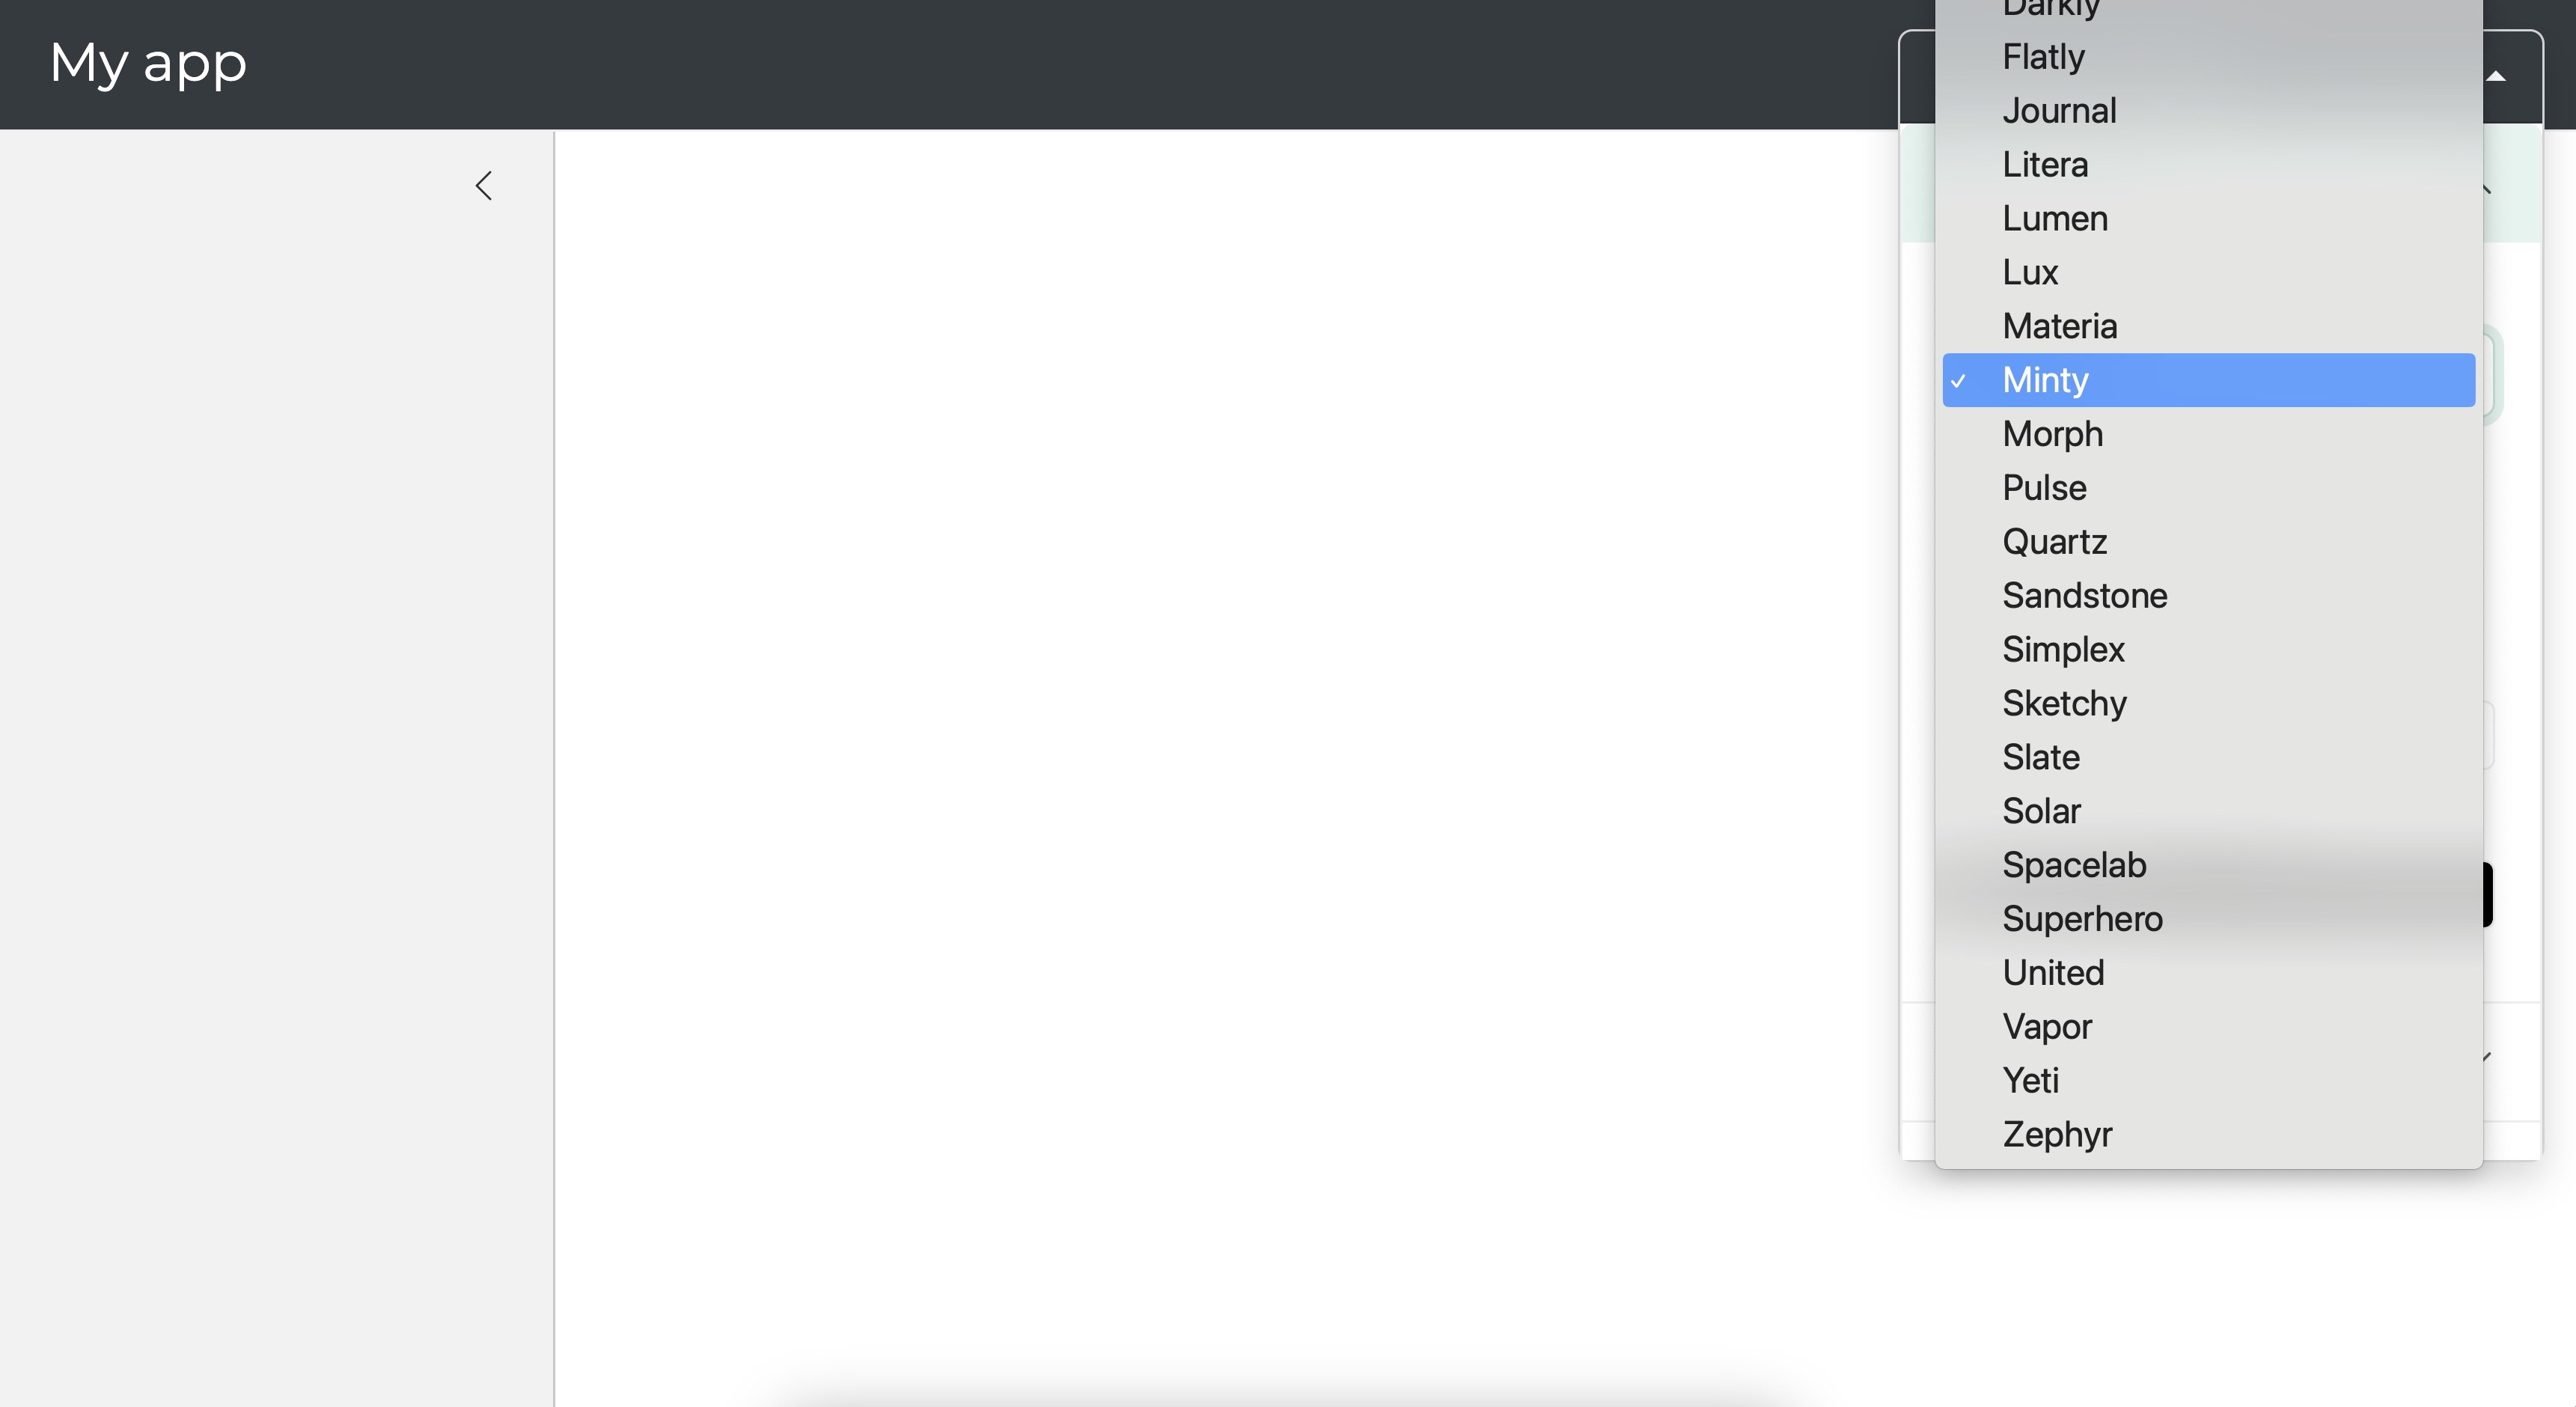Screen dimensions: 2576x1407
Task: Collapse the sidebar with left chevron
Action: tap(484, 185)
